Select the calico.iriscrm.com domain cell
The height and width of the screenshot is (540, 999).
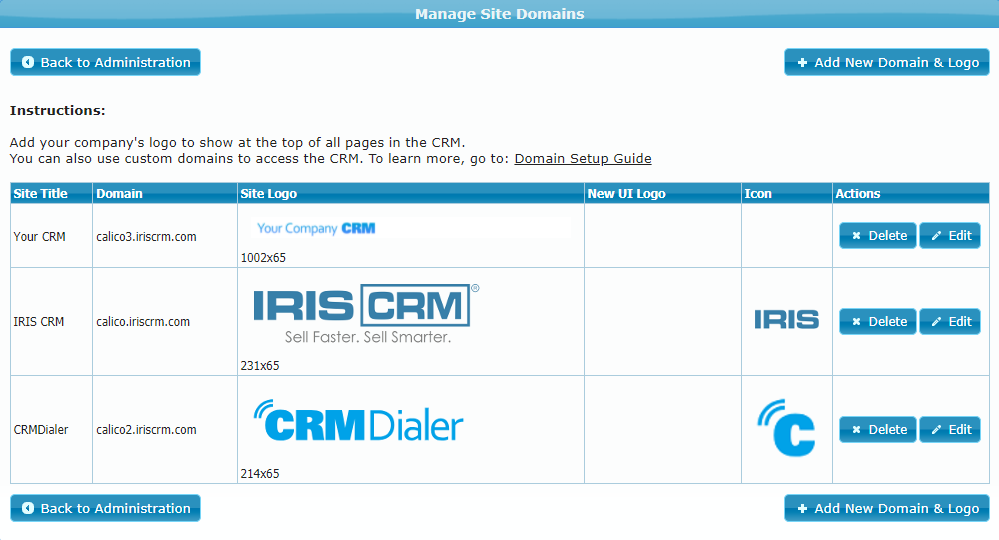[165, 322]
